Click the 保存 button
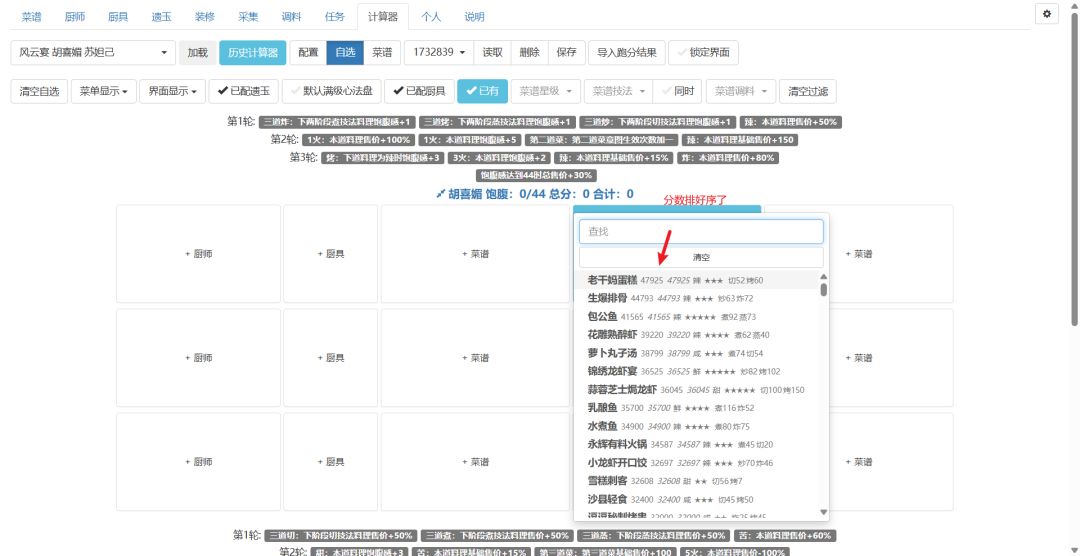The image size is (1080, 556). point(567,52)
